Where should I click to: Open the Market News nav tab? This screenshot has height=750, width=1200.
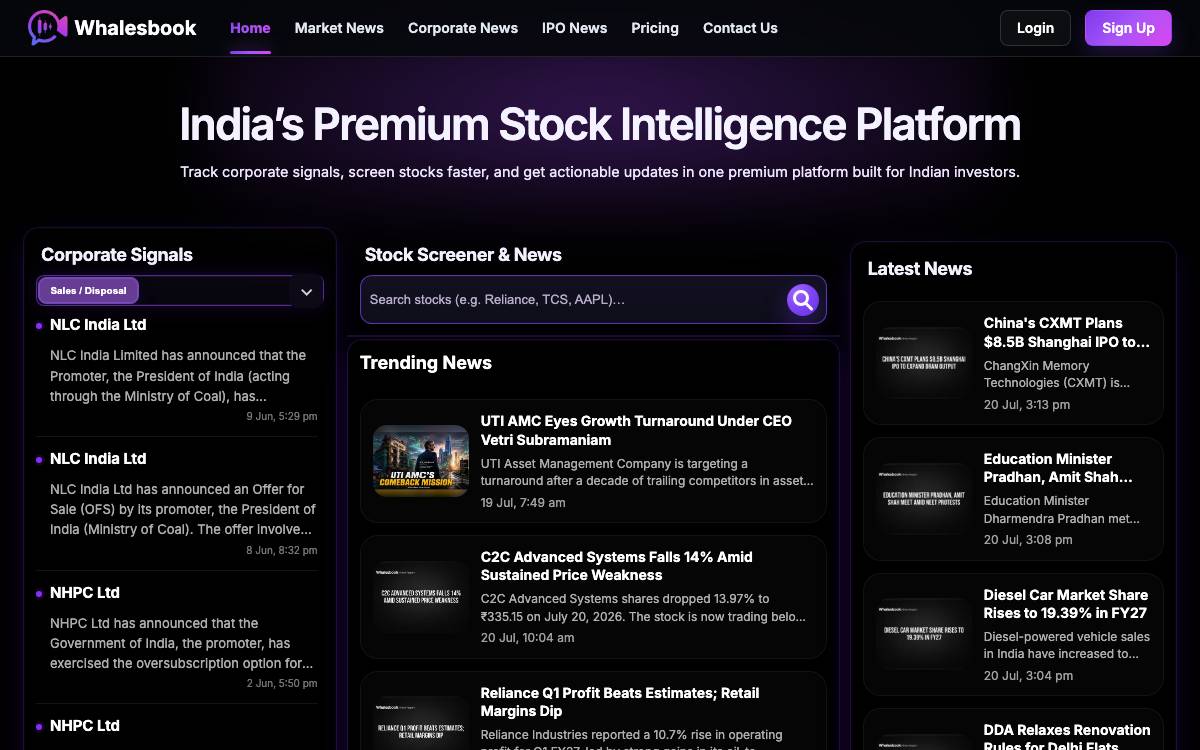pyautogui.click(x=339, y=28)
